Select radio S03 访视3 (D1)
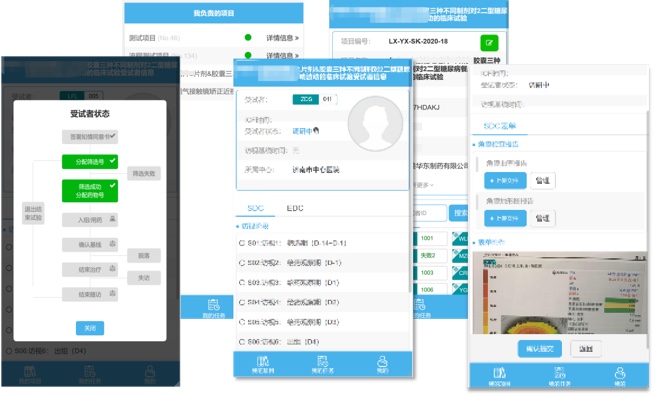Viewport: 655px width, 397px height. 241,282
